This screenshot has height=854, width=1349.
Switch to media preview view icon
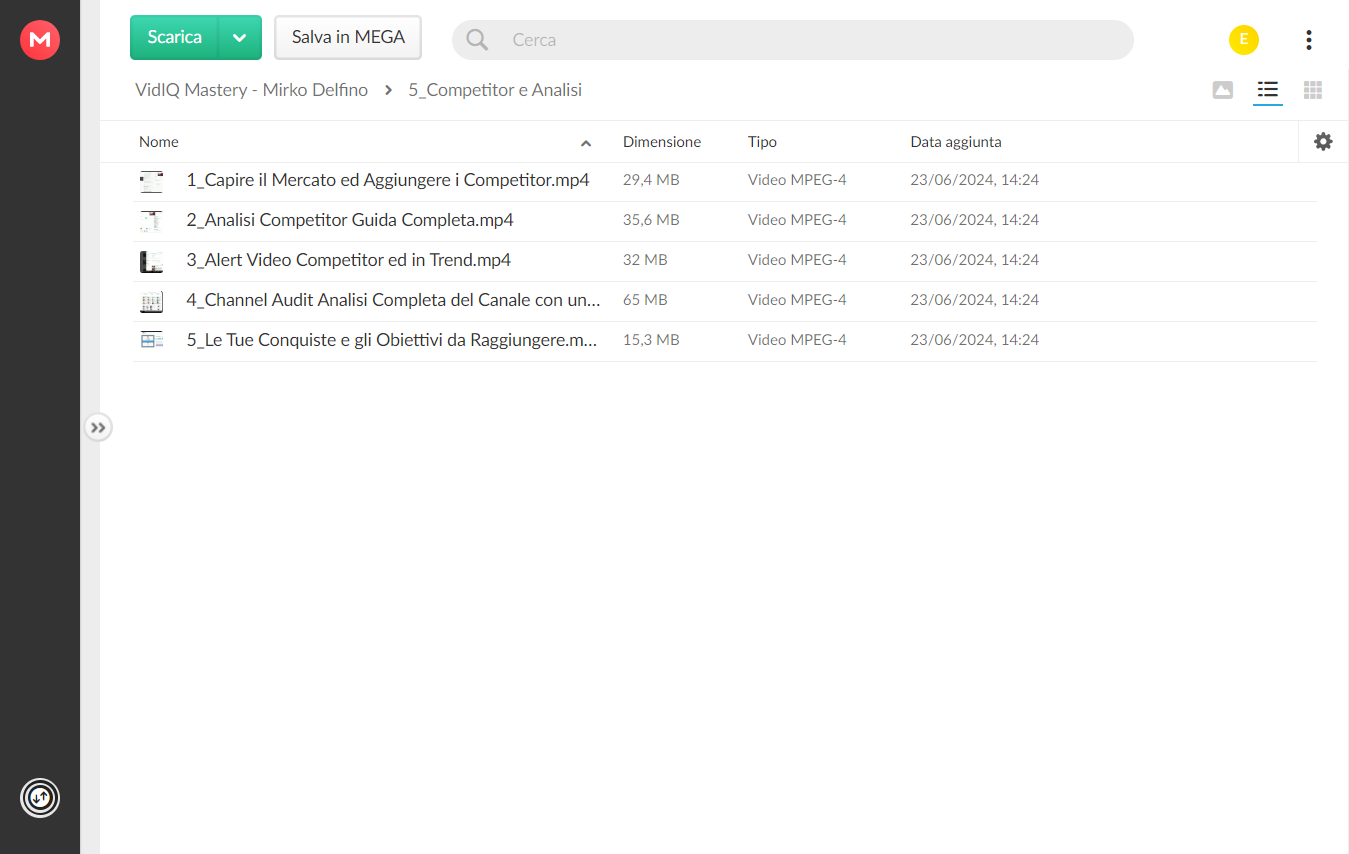pos(1222,90)
